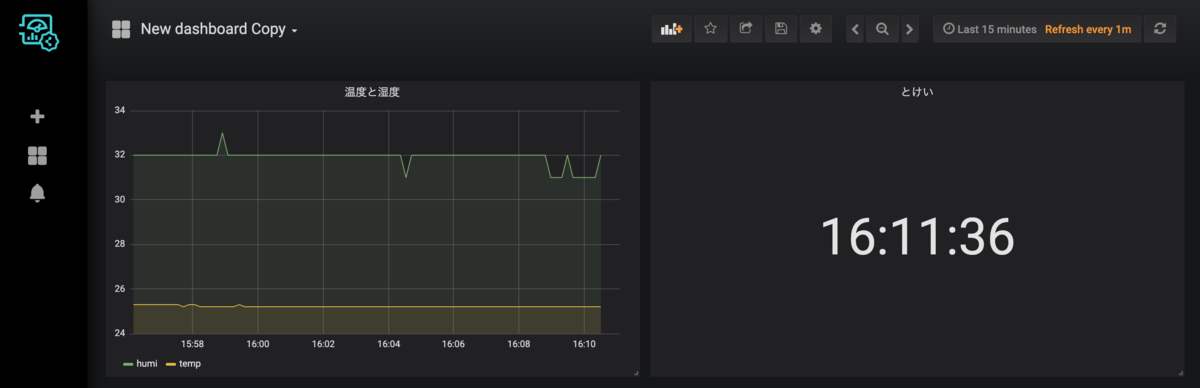Click the 16:04 x-axis label

tap(389, 344)
